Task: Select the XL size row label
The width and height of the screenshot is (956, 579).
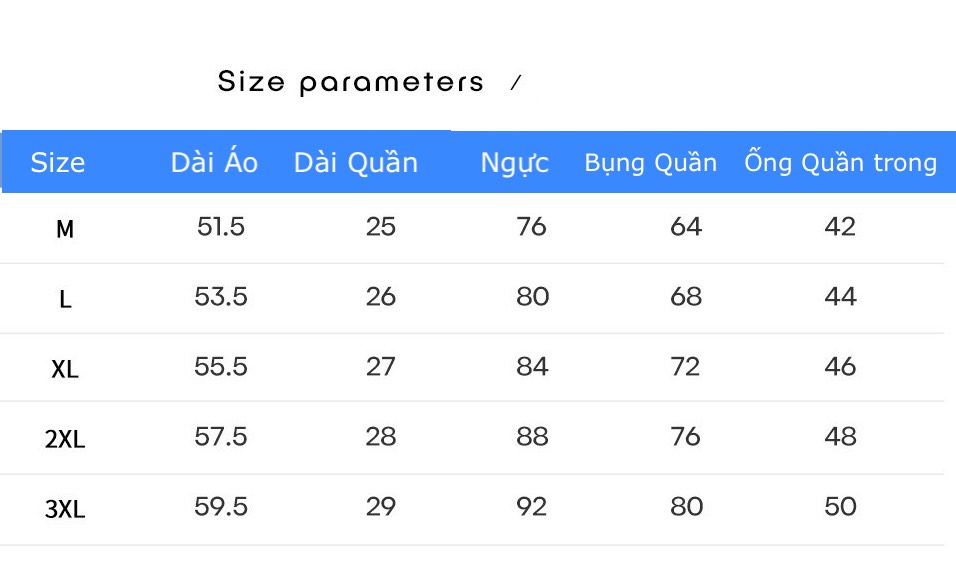Action: click(65, 369)
